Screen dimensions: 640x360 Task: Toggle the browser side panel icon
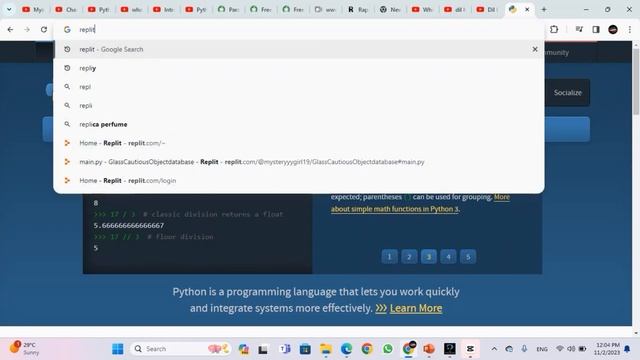(596, 29)
